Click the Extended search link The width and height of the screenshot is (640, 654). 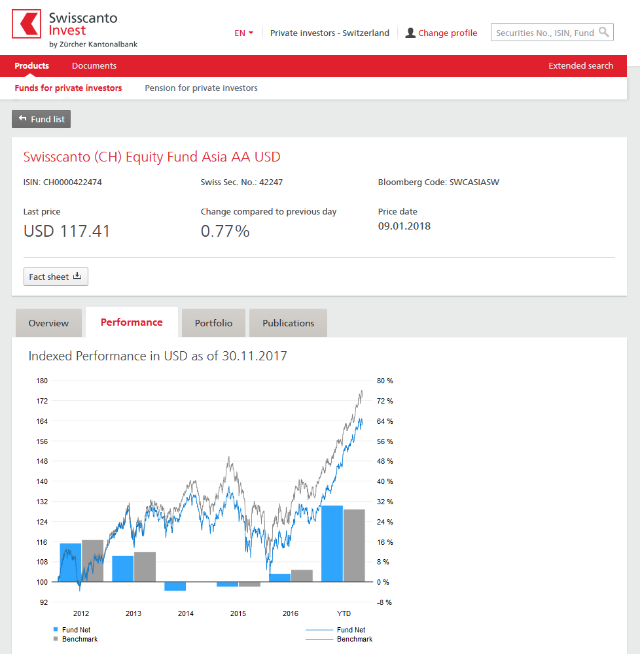click(580, 66)
